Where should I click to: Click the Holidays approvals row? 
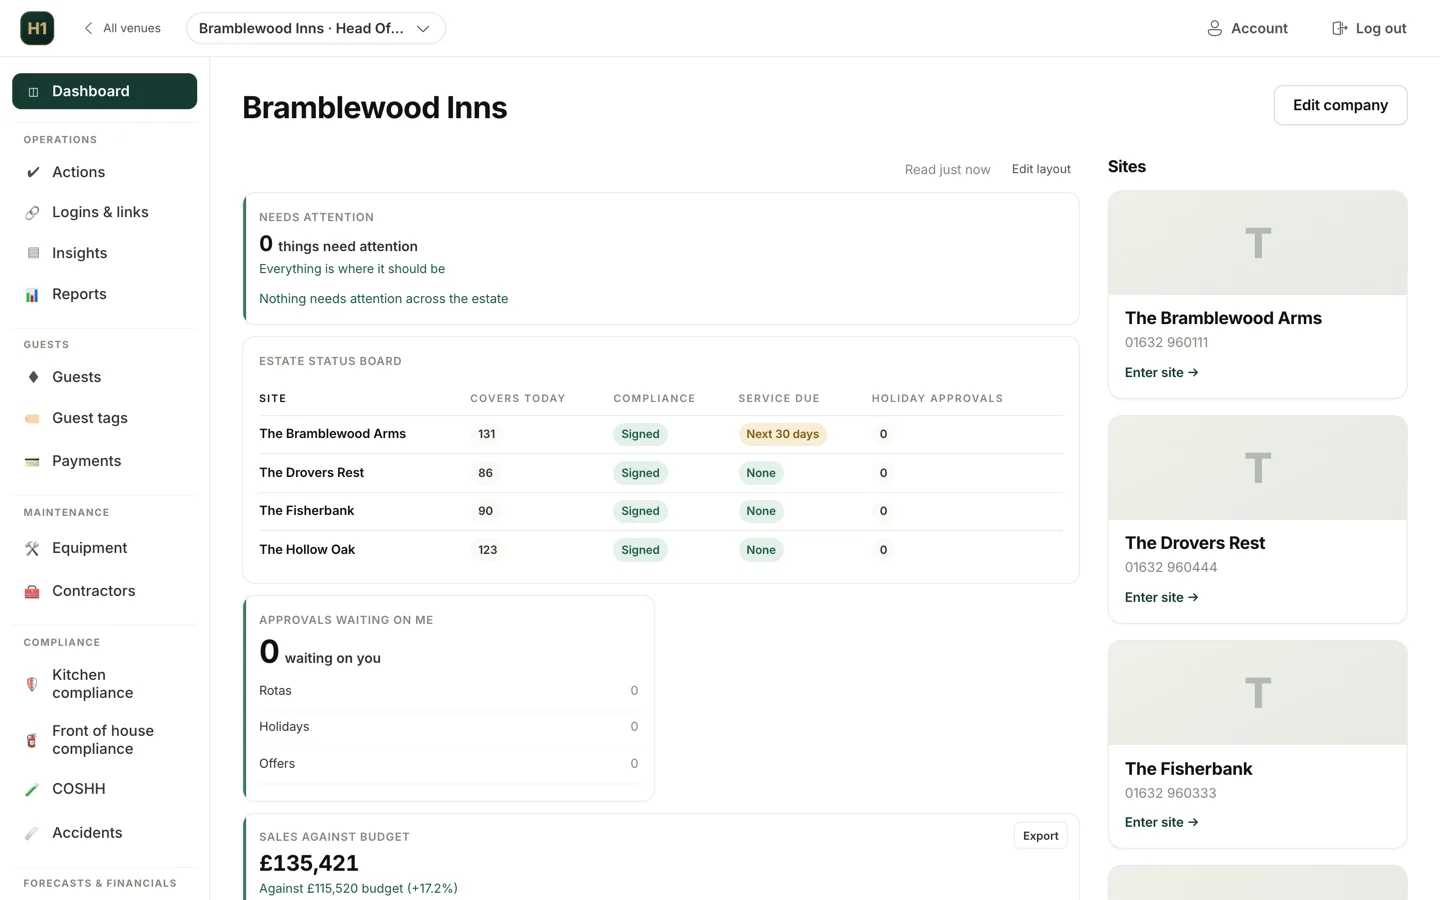[x=448, y=727]
